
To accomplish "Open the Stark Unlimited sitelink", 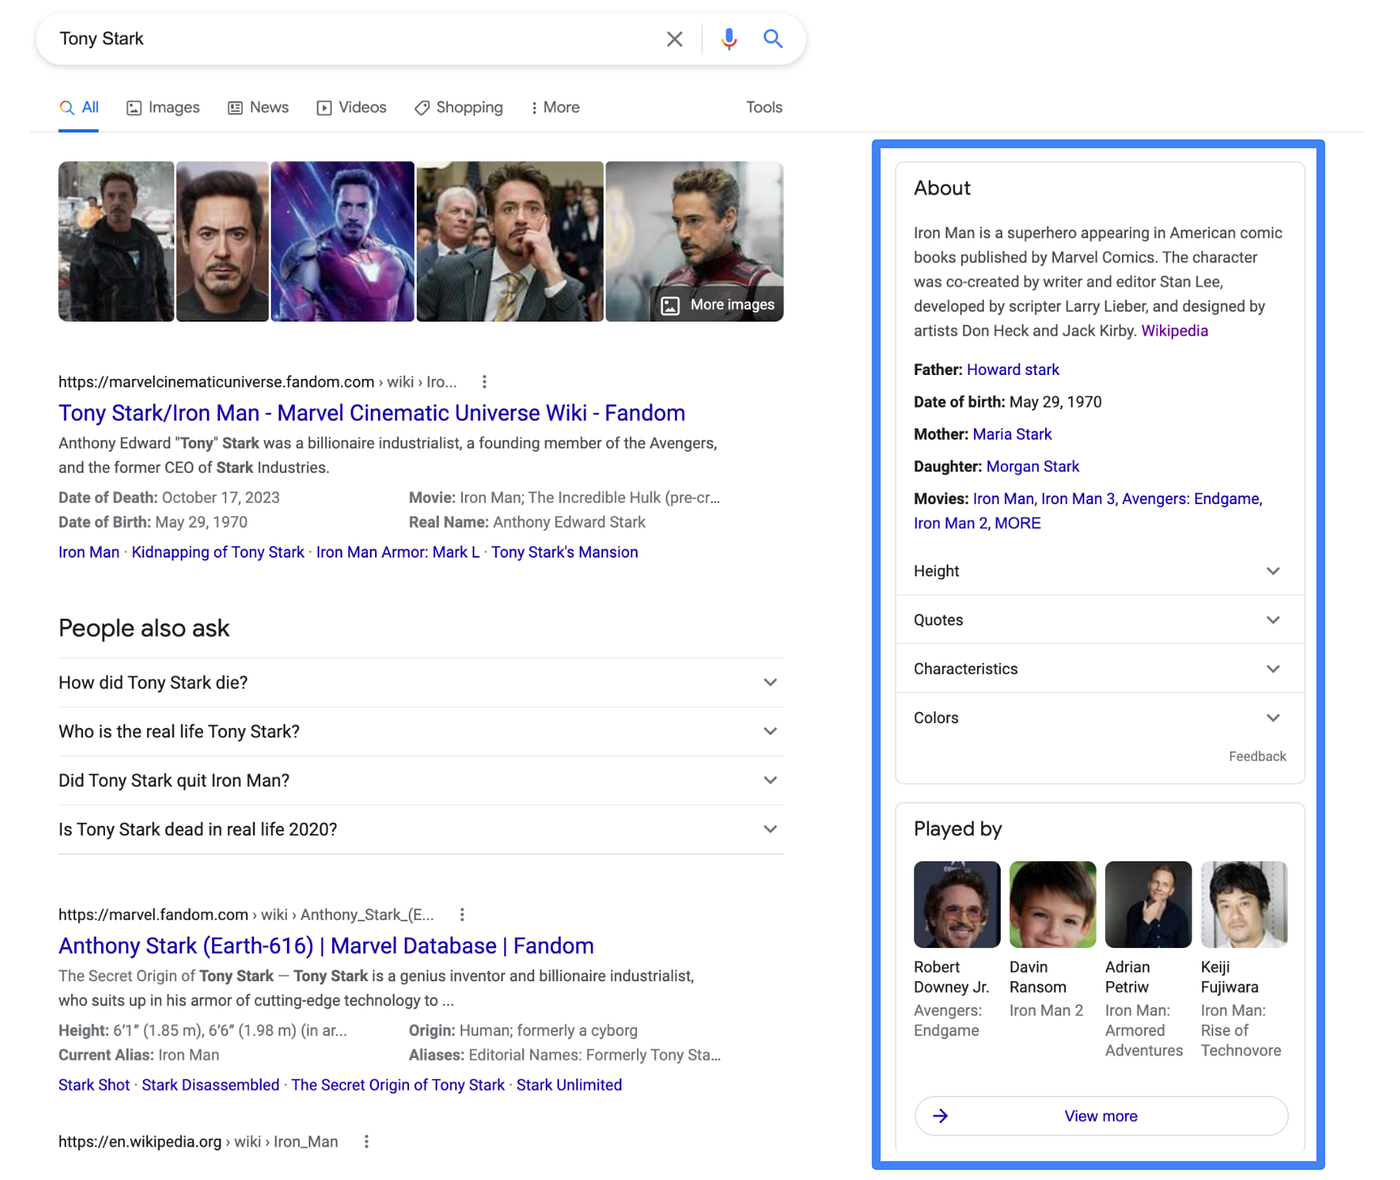I will 569,1086.
